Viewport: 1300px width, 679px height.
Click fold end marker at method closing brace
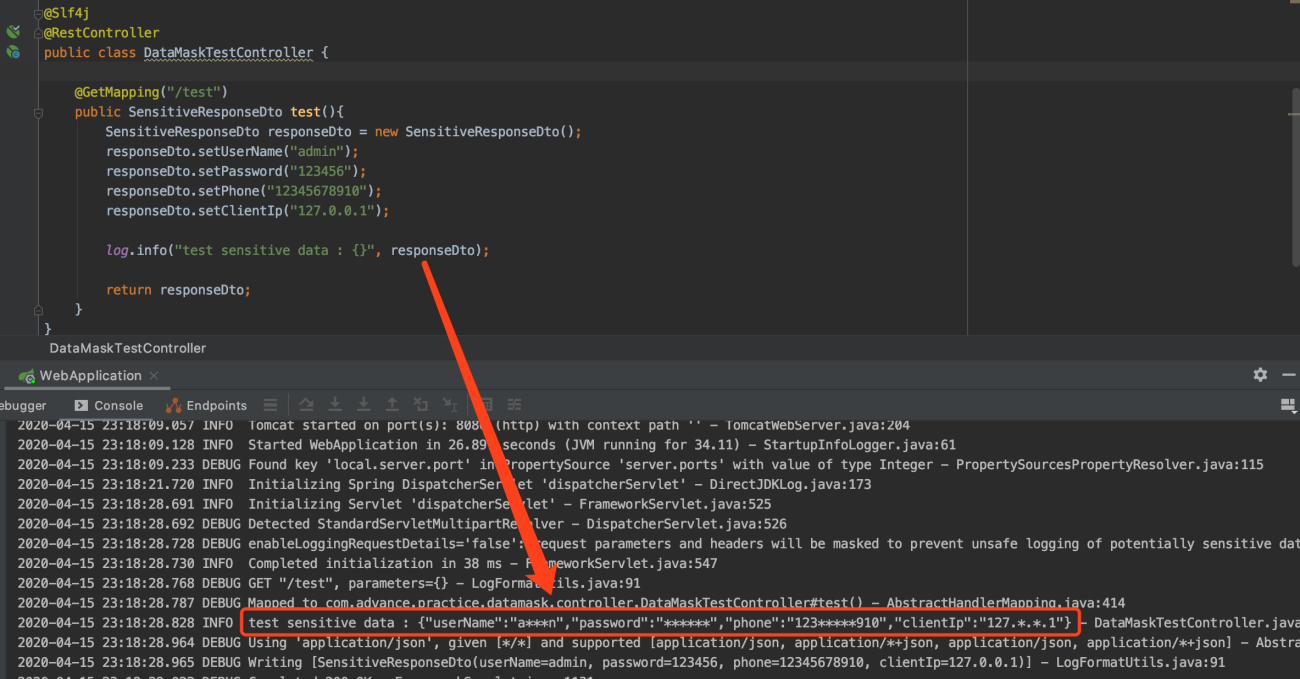[38, 309]
